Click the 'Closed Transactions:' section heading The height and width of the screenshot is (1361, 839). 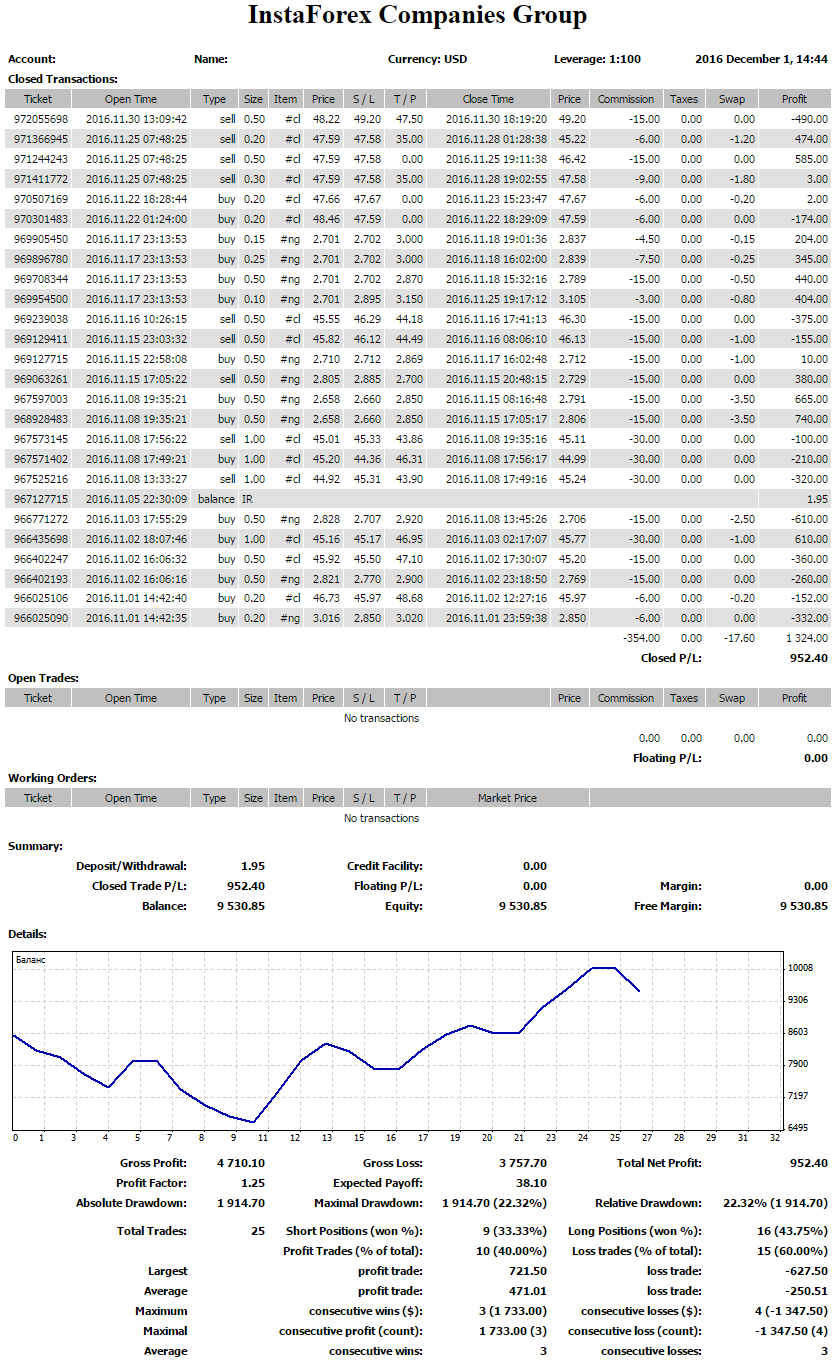[63, 78]
